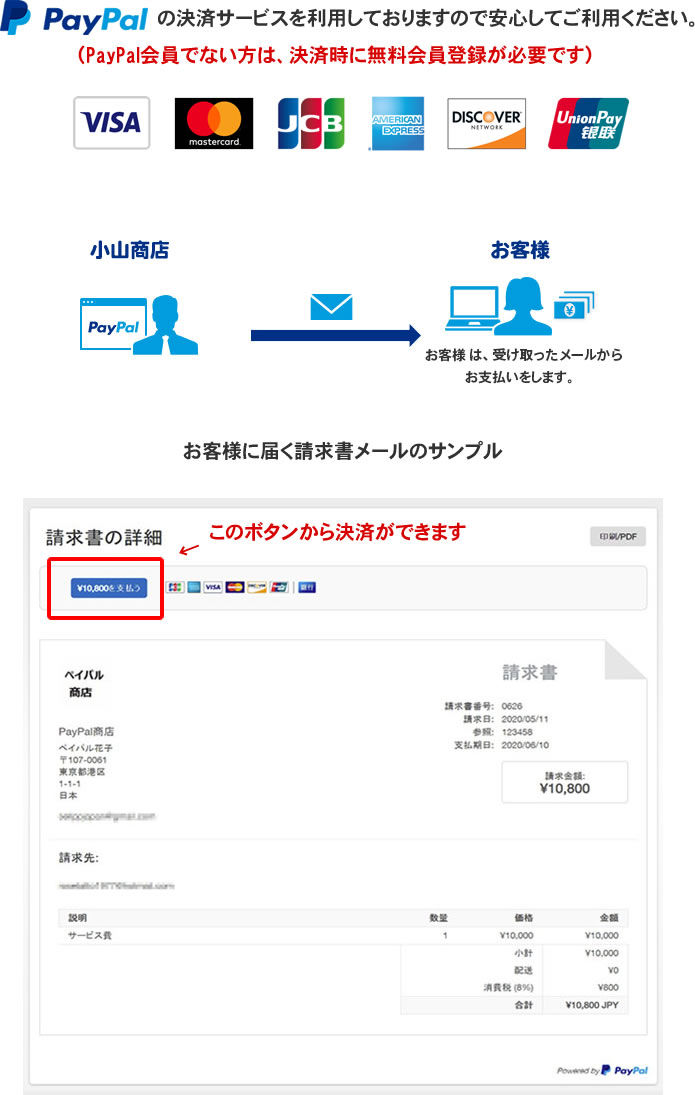Click the due date 2020/06/10
The image size is (695, 1095).
[x=525, y=745]
